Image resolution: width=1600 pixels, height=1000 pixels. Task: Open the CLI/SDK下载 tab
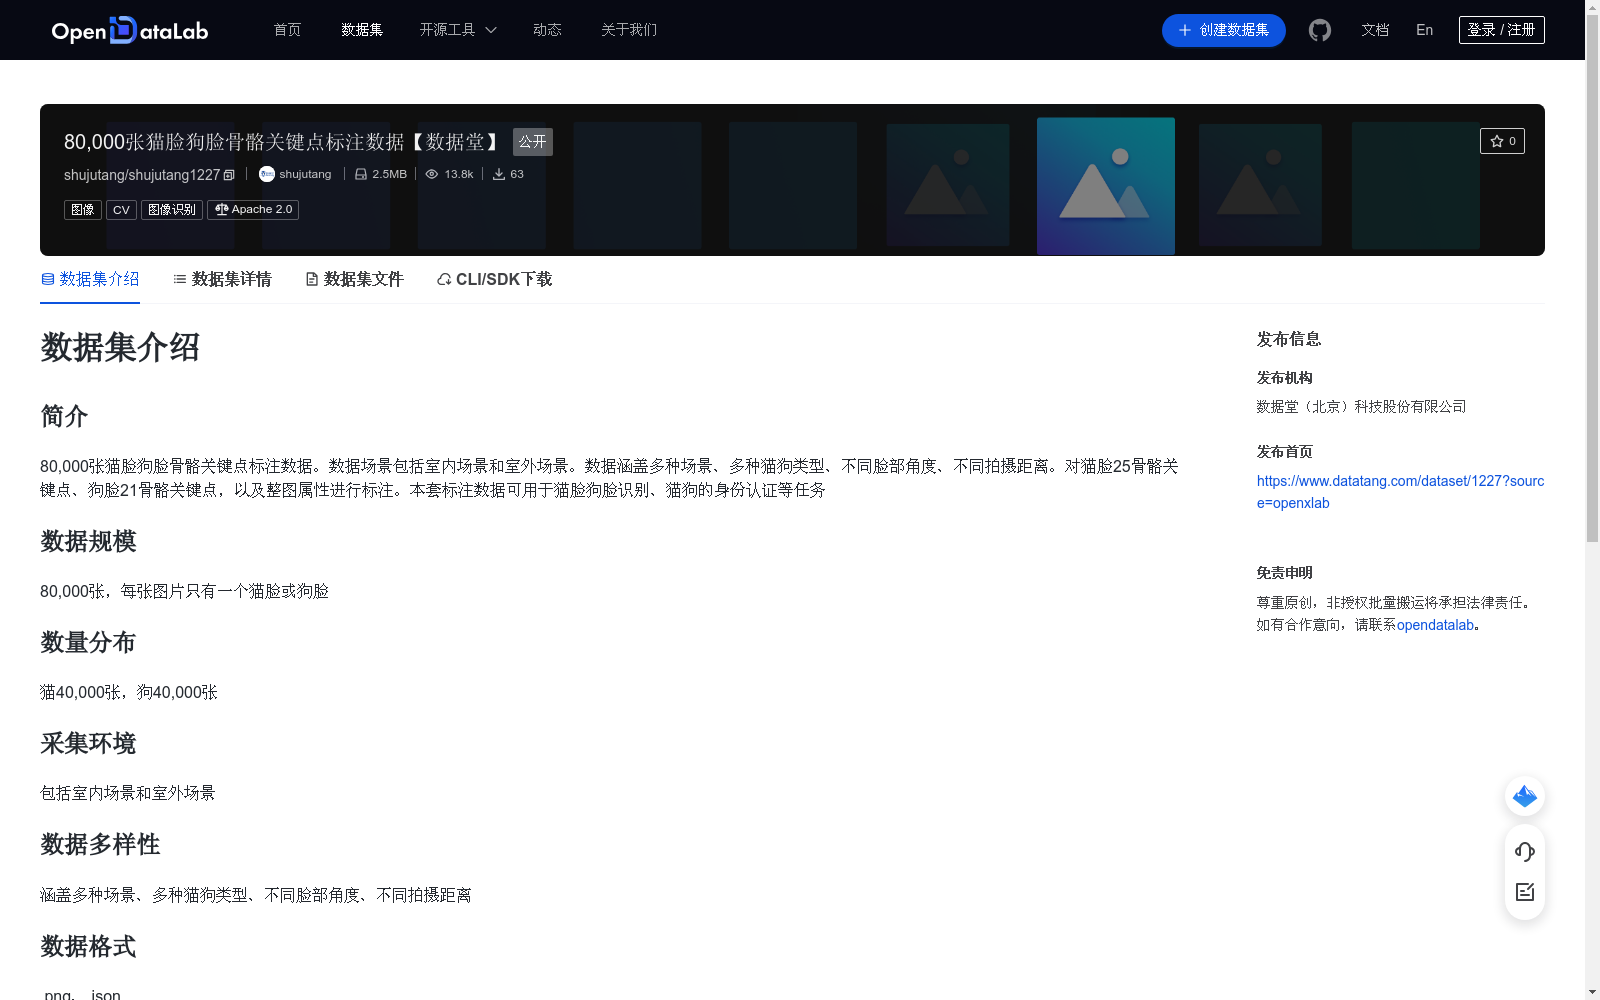pos(493,279)
